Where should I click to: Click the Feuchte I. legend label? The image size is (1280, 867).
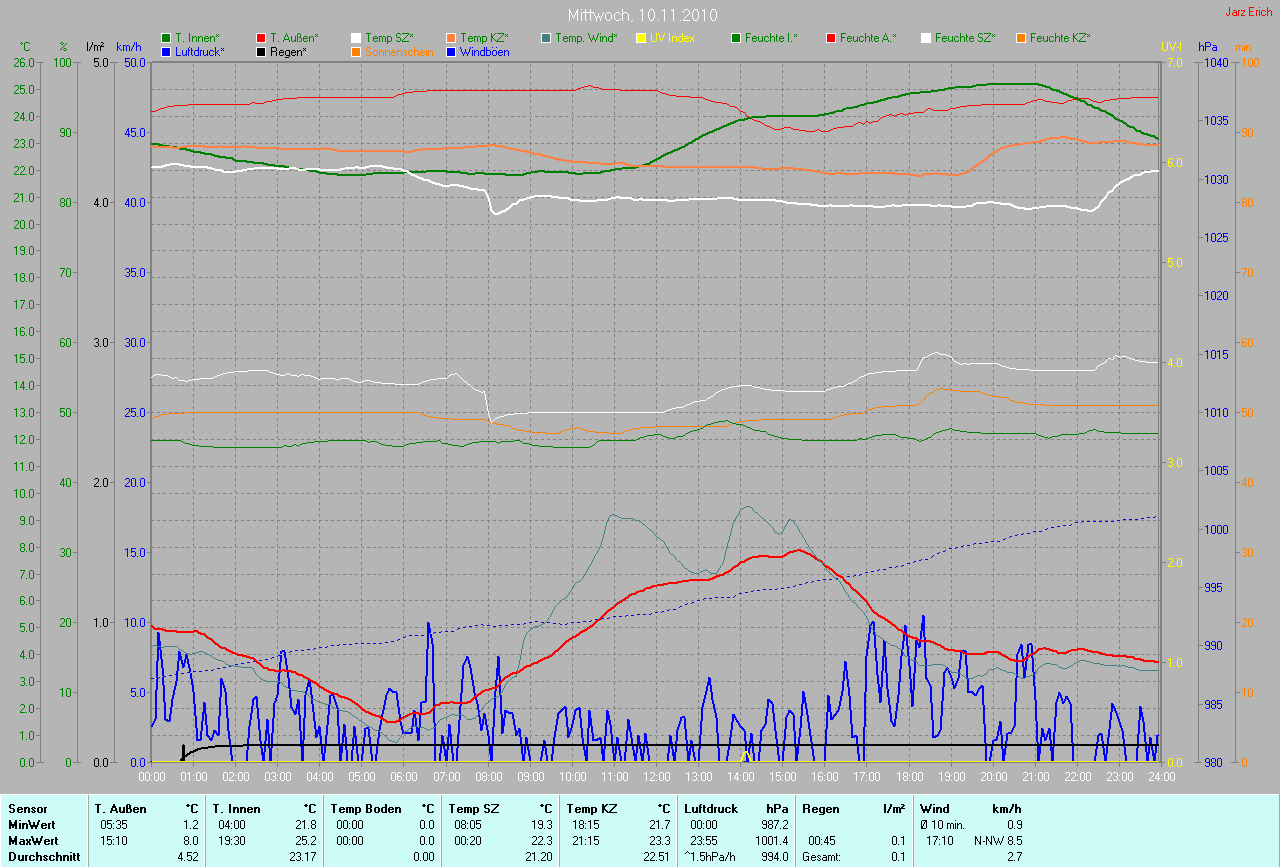tap(771, 38)
